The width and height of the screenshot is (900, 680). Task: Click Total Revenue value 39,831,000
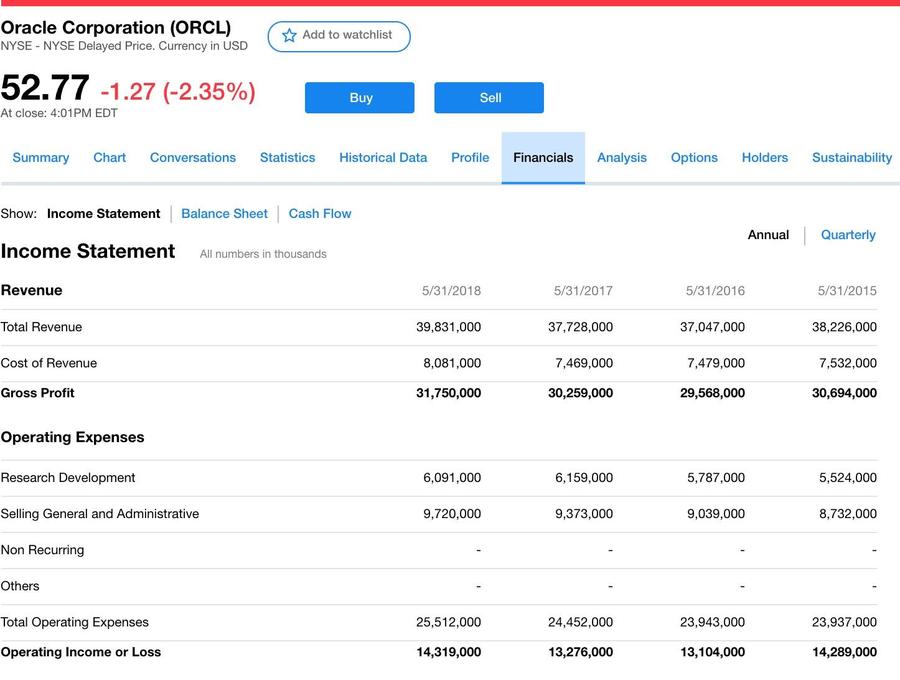[x=448, y=327]
